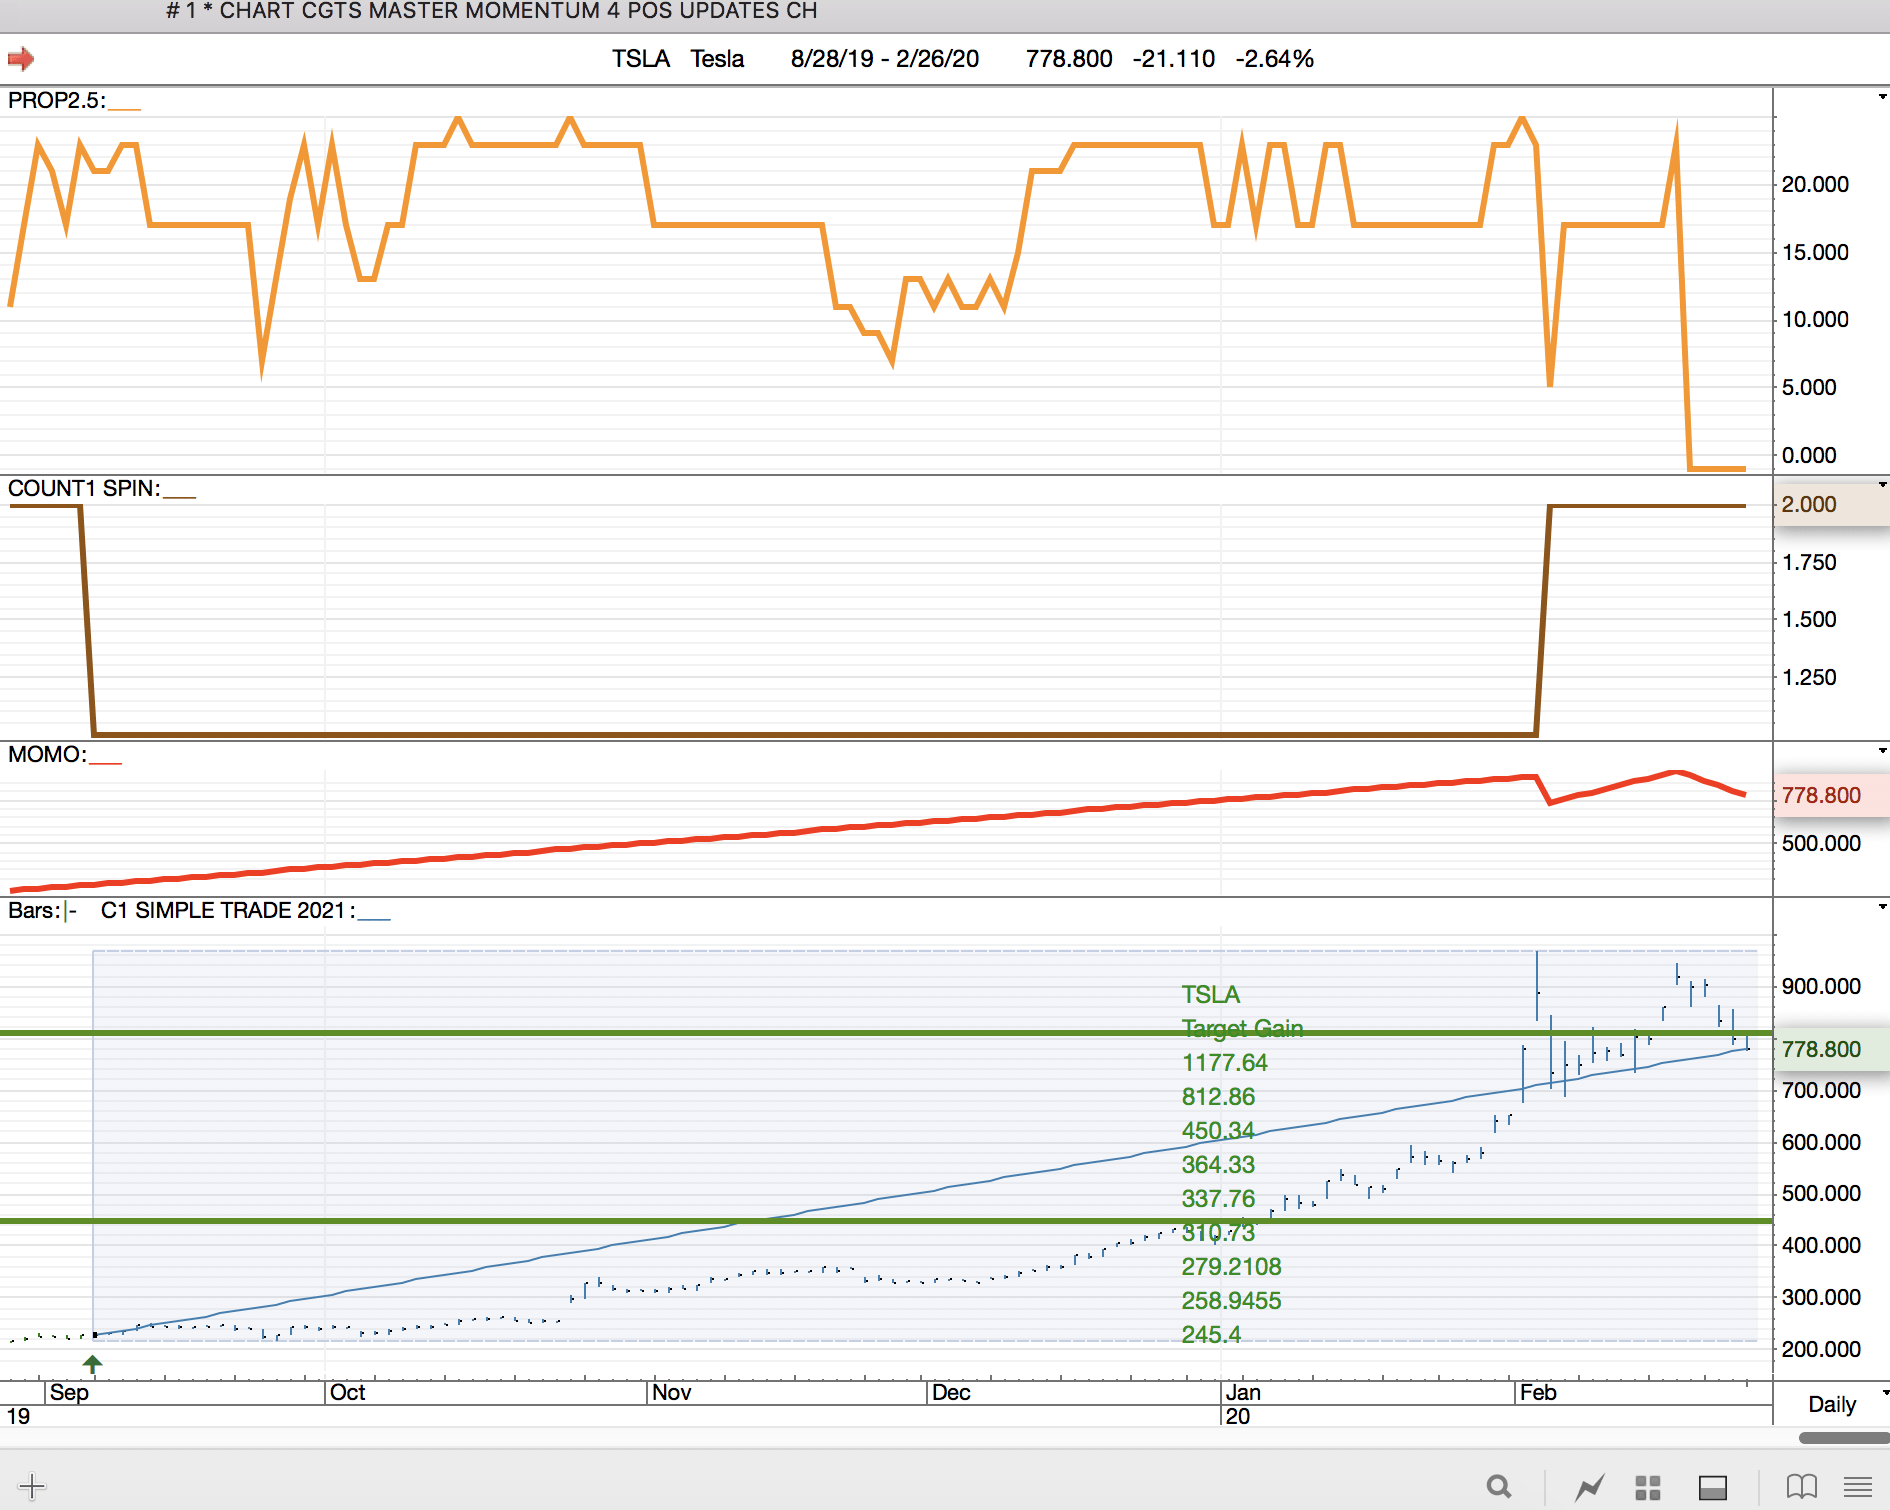This screenshot has width=1890, height=1510.
Task: Open the horizontal lines list icon
Action: coord(1858,1487)
